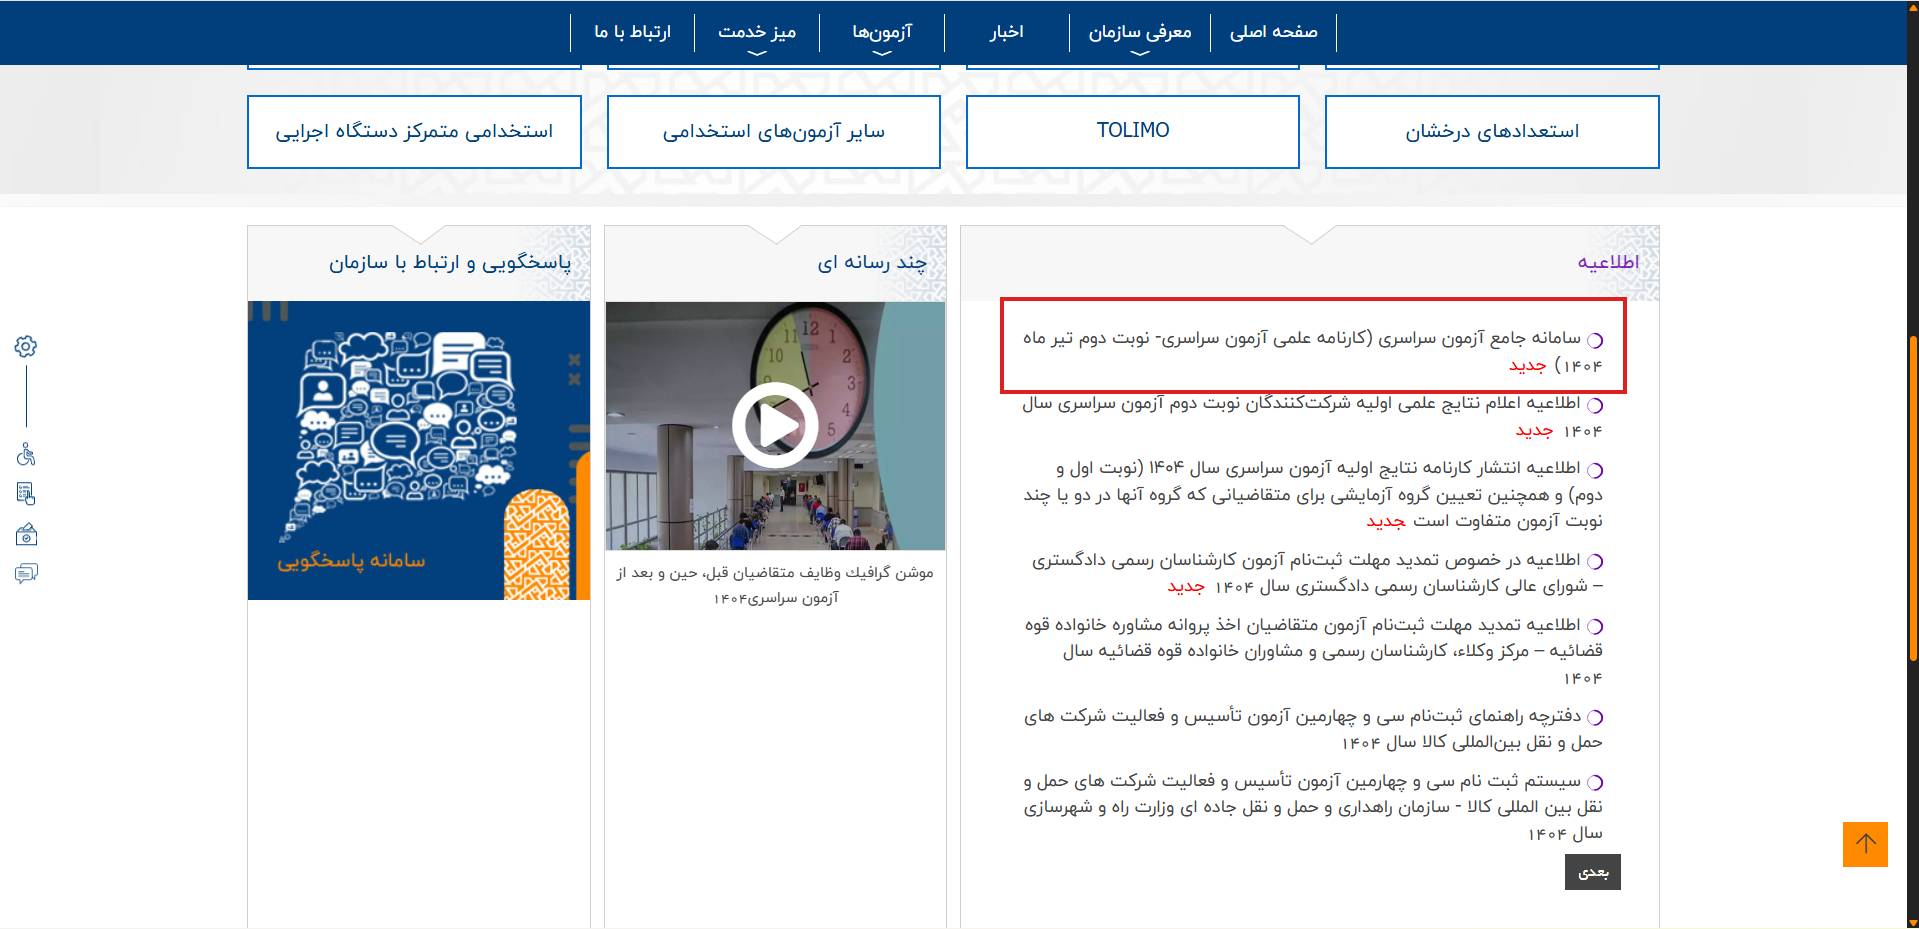Open the chat bubbles icon in sidebar
This screenshot has width=1919, height=929.
[x=26, y=573]
